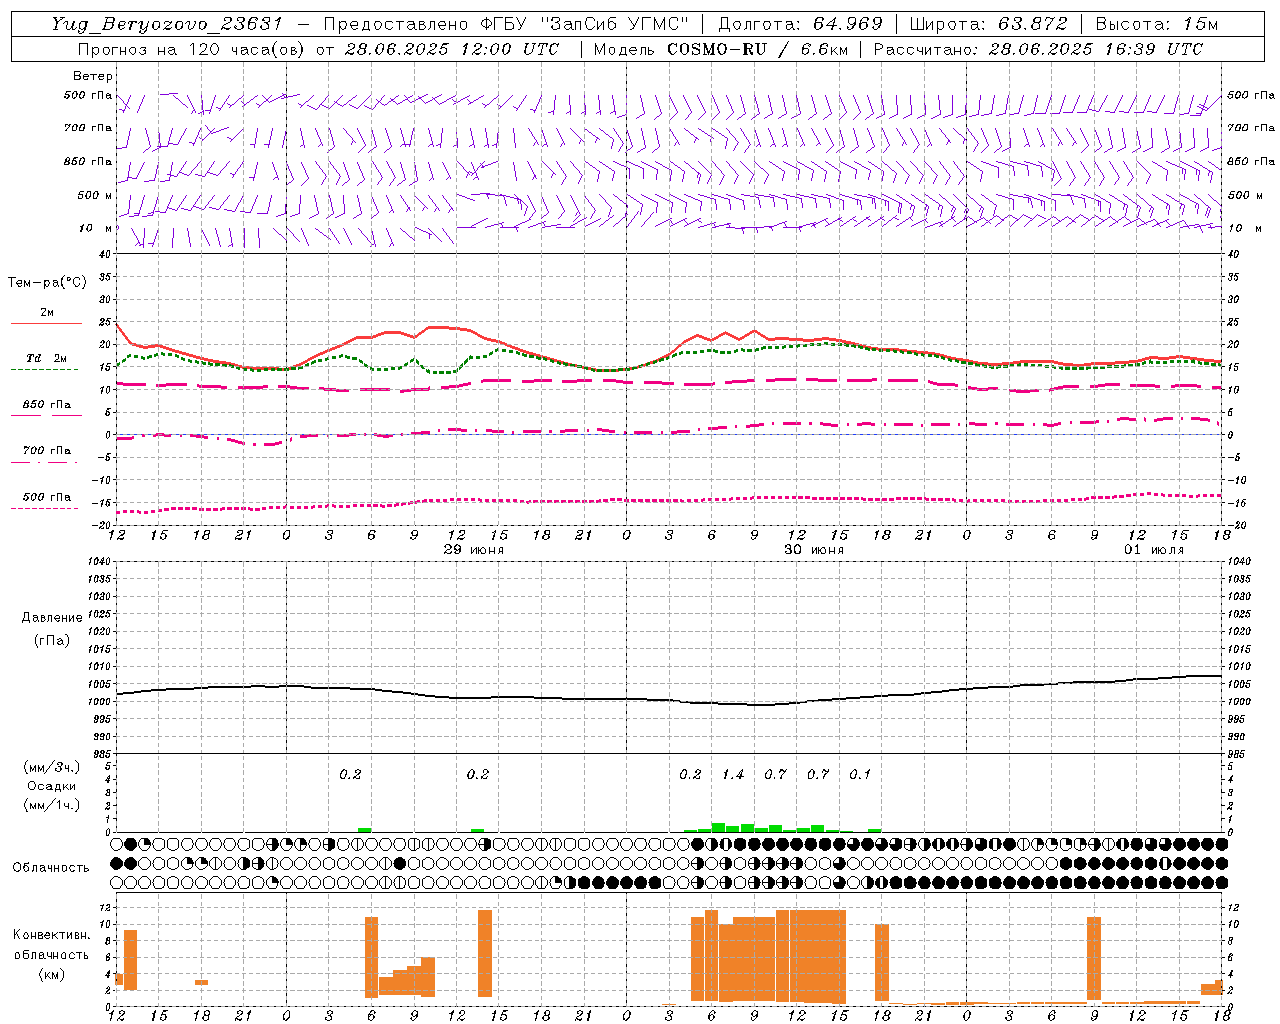Click the Давление pressure axis label

click(x=52, y=617)
